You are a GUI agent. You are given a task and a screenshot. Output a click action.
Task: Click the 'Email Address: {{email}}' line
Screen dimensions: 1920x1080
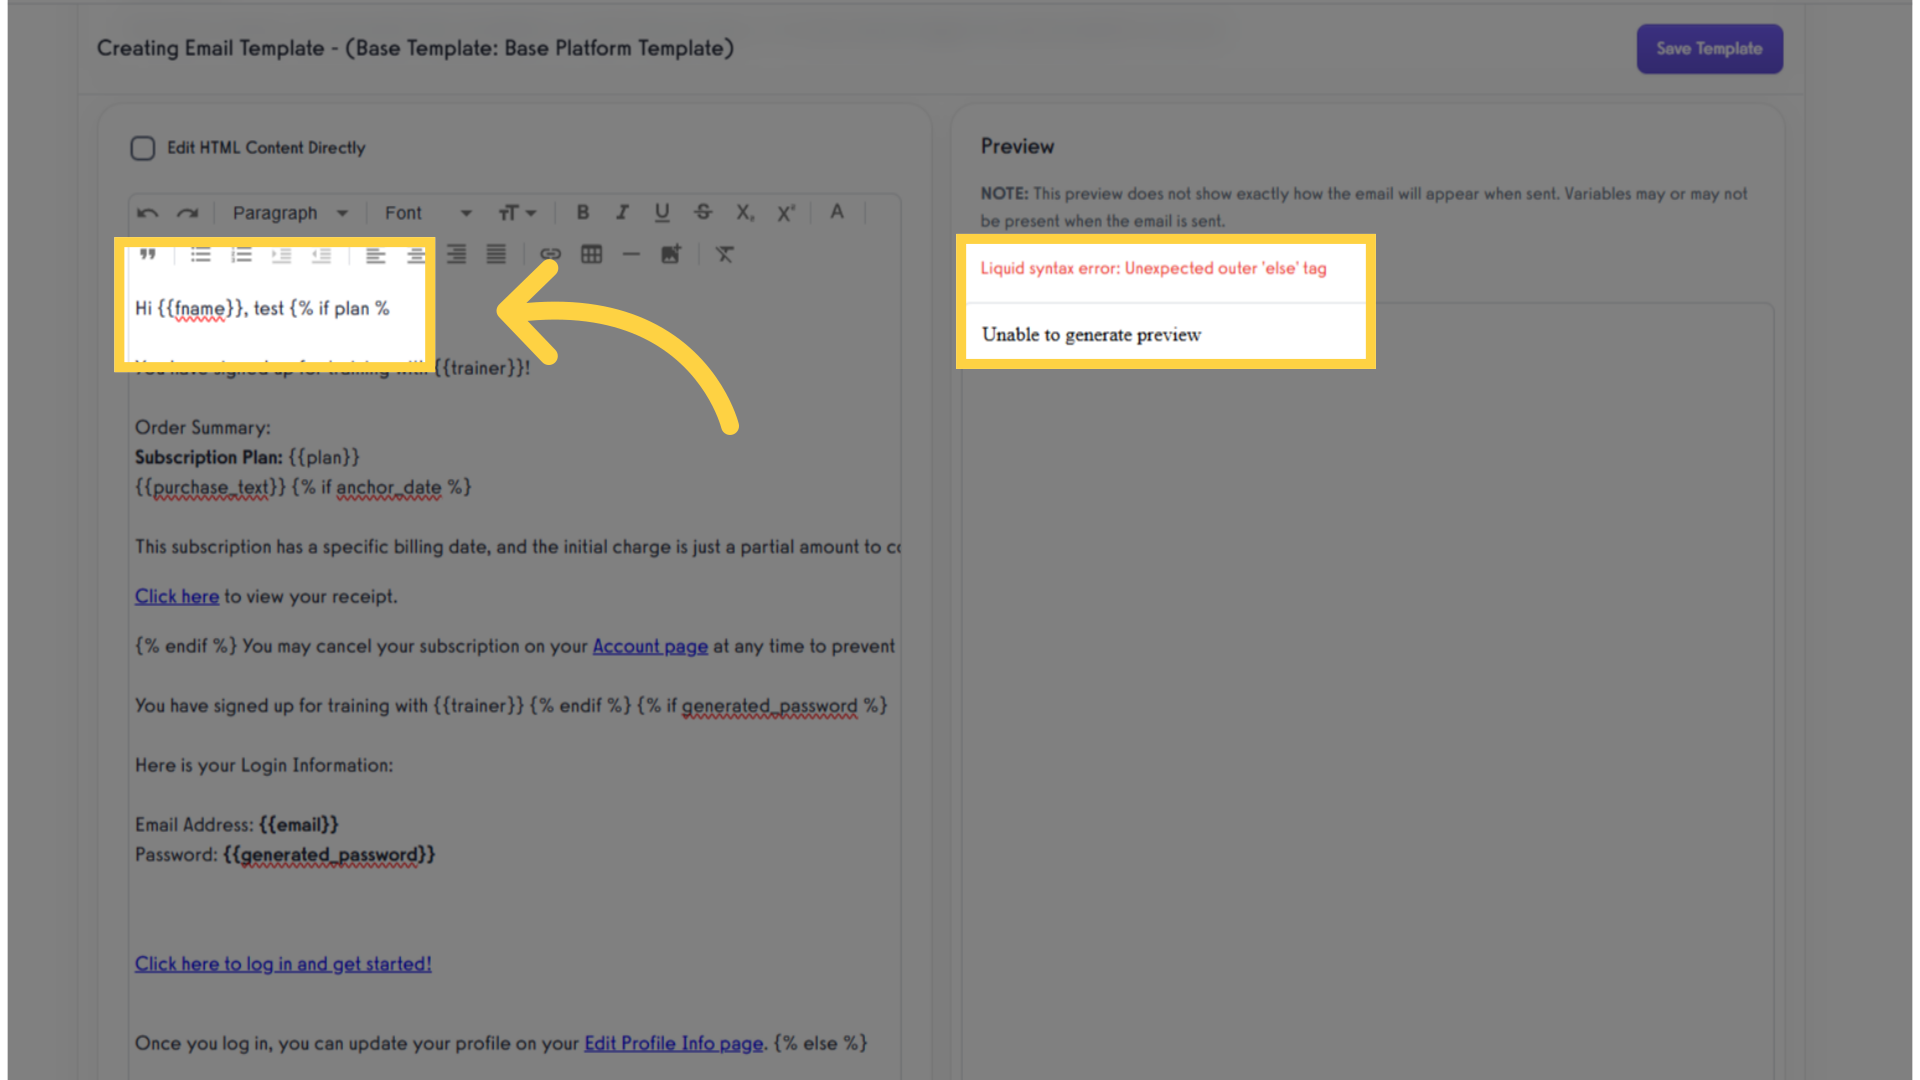tap(237, 825)
